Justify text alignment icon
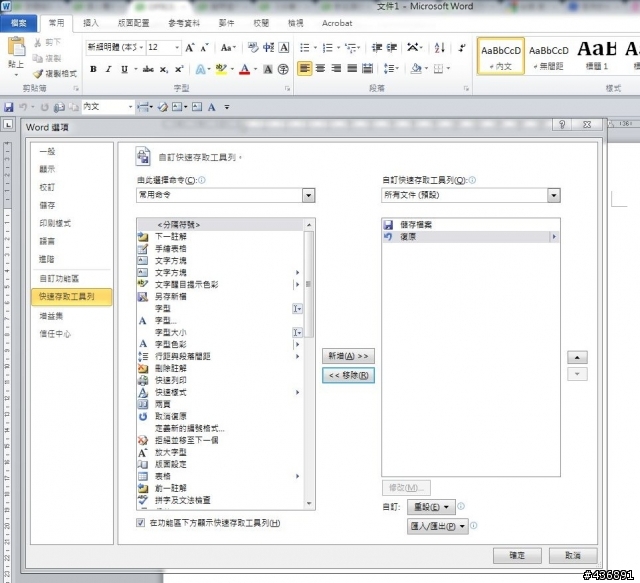 pyautogui.click(x=352, y=68)
